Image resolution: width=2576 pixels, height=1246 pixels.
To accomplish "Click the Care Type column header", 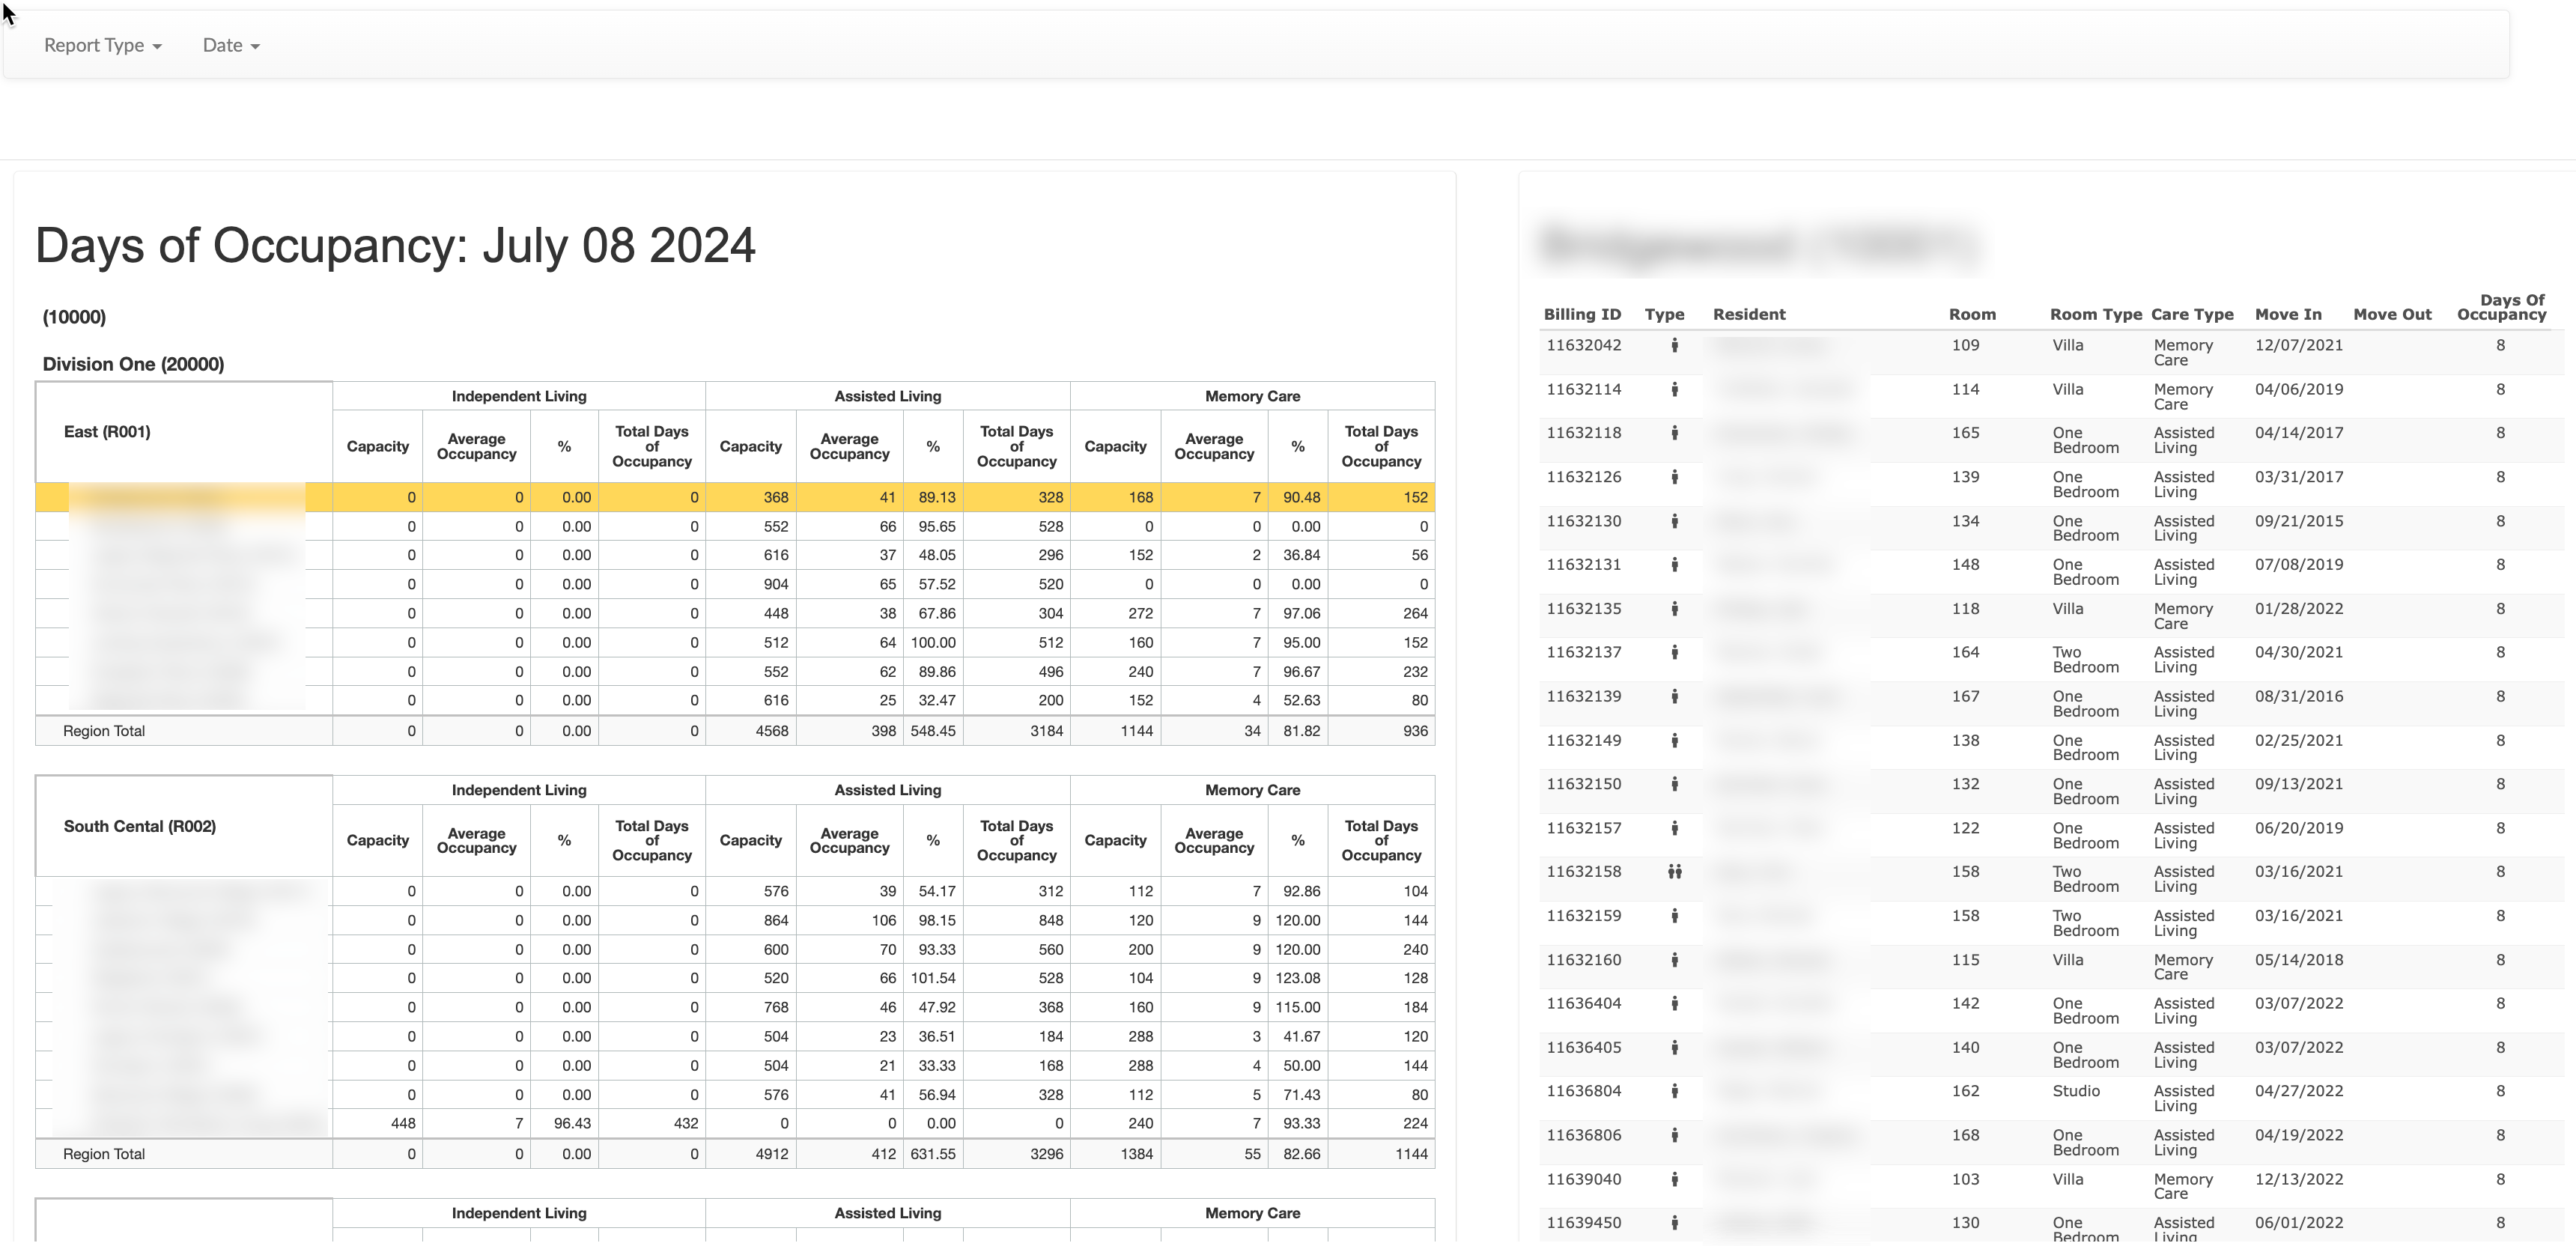I will [x=2192, y=314].
